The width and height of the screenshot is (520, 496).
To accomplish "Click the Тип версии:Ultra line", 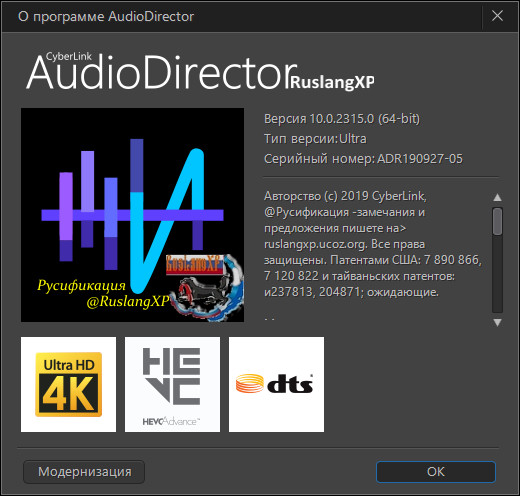I will click(315, 138).
